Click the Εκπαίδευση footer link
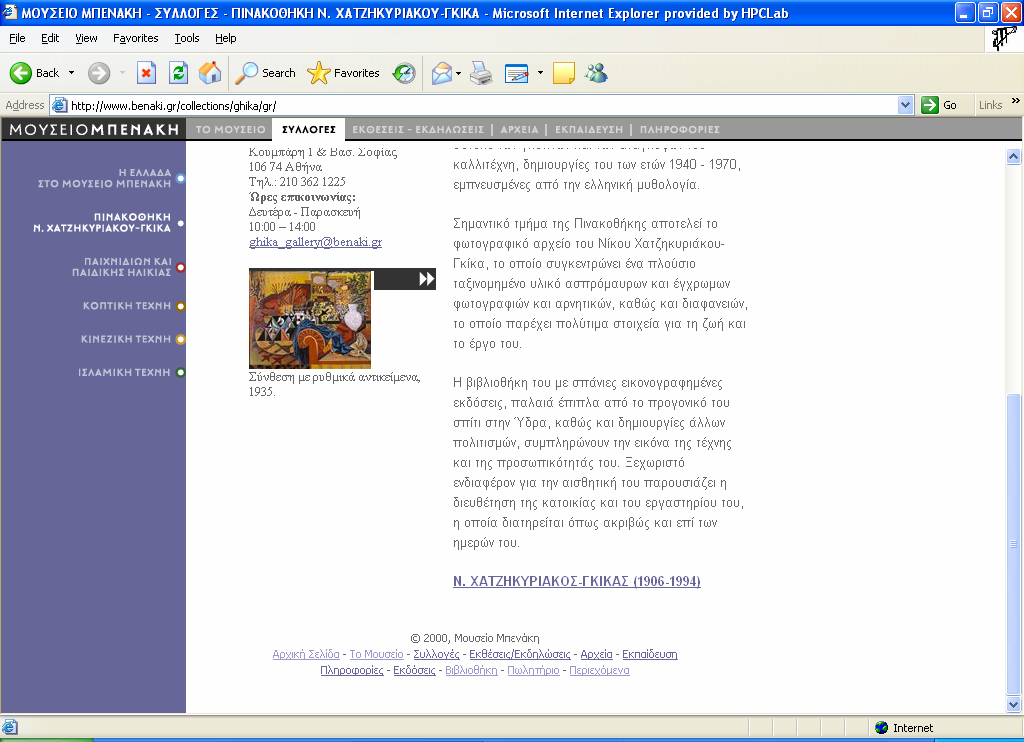 [650, 654]
